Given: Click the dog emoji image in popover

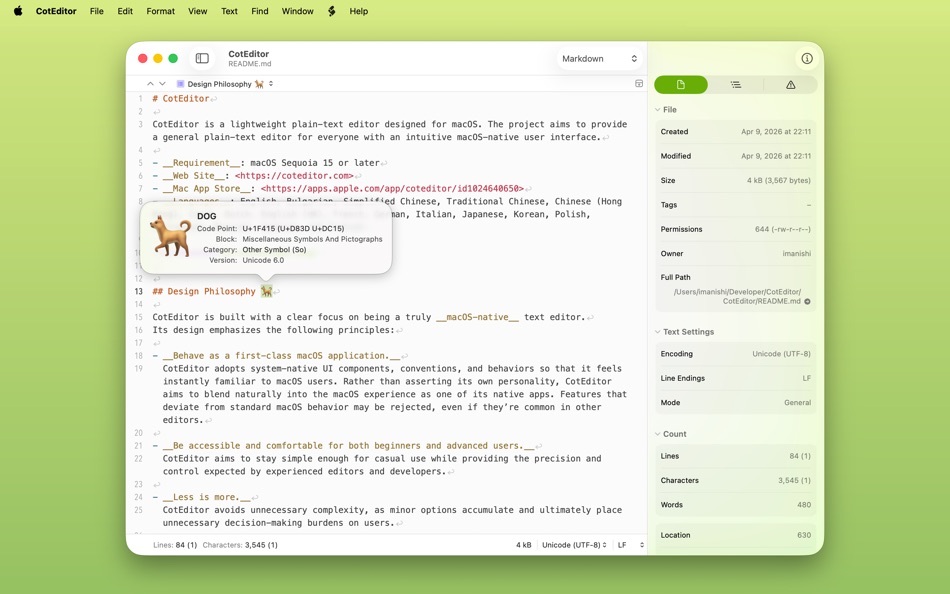Looking at the screenshot, I should pos(170,236).
